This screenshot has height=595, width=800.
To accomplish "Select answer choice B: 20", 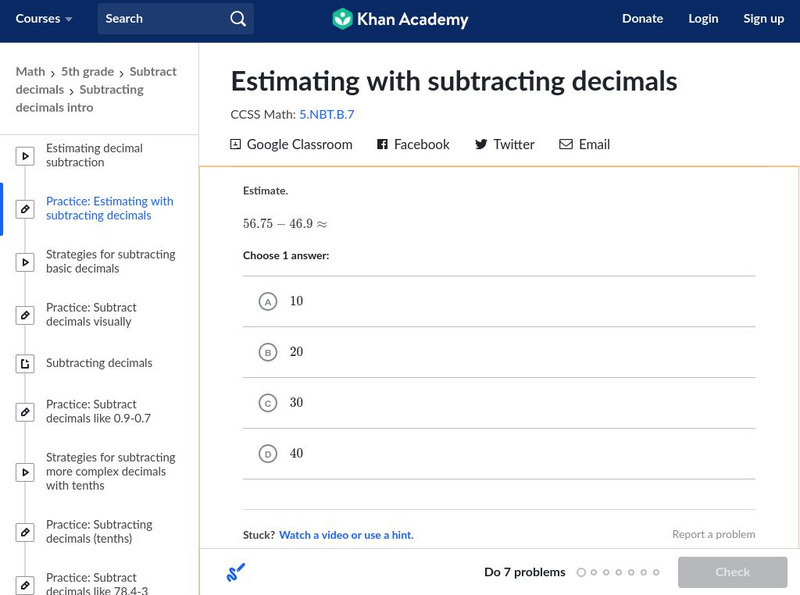I will pyautogui.click(x=267, y=353).
